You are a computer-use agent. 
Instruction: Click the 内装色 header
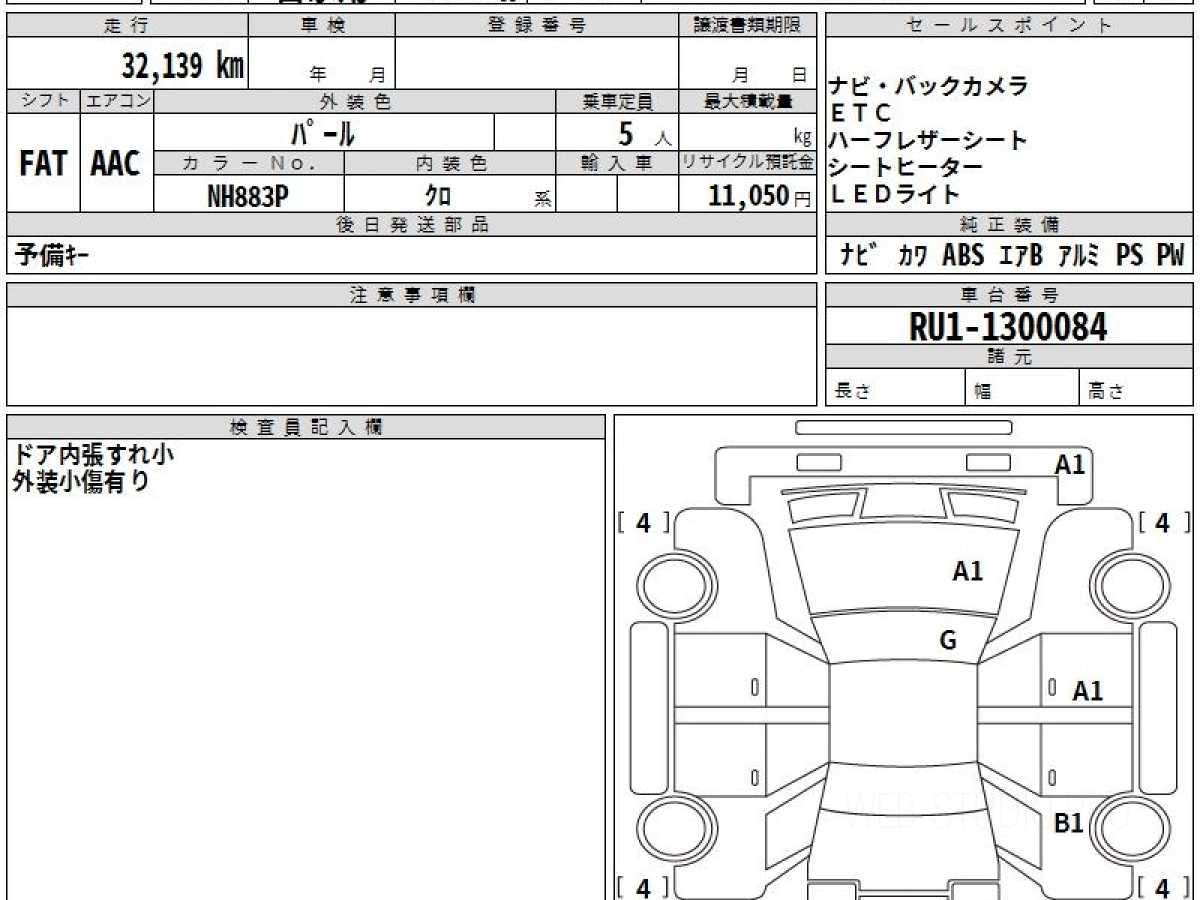[x=450, y=163]
